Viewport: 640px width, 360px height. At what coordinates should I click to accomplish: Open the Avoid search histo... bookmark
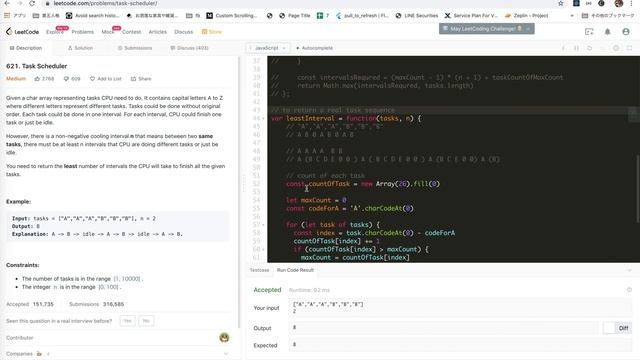pyautogui.click(x=93, y=16)
